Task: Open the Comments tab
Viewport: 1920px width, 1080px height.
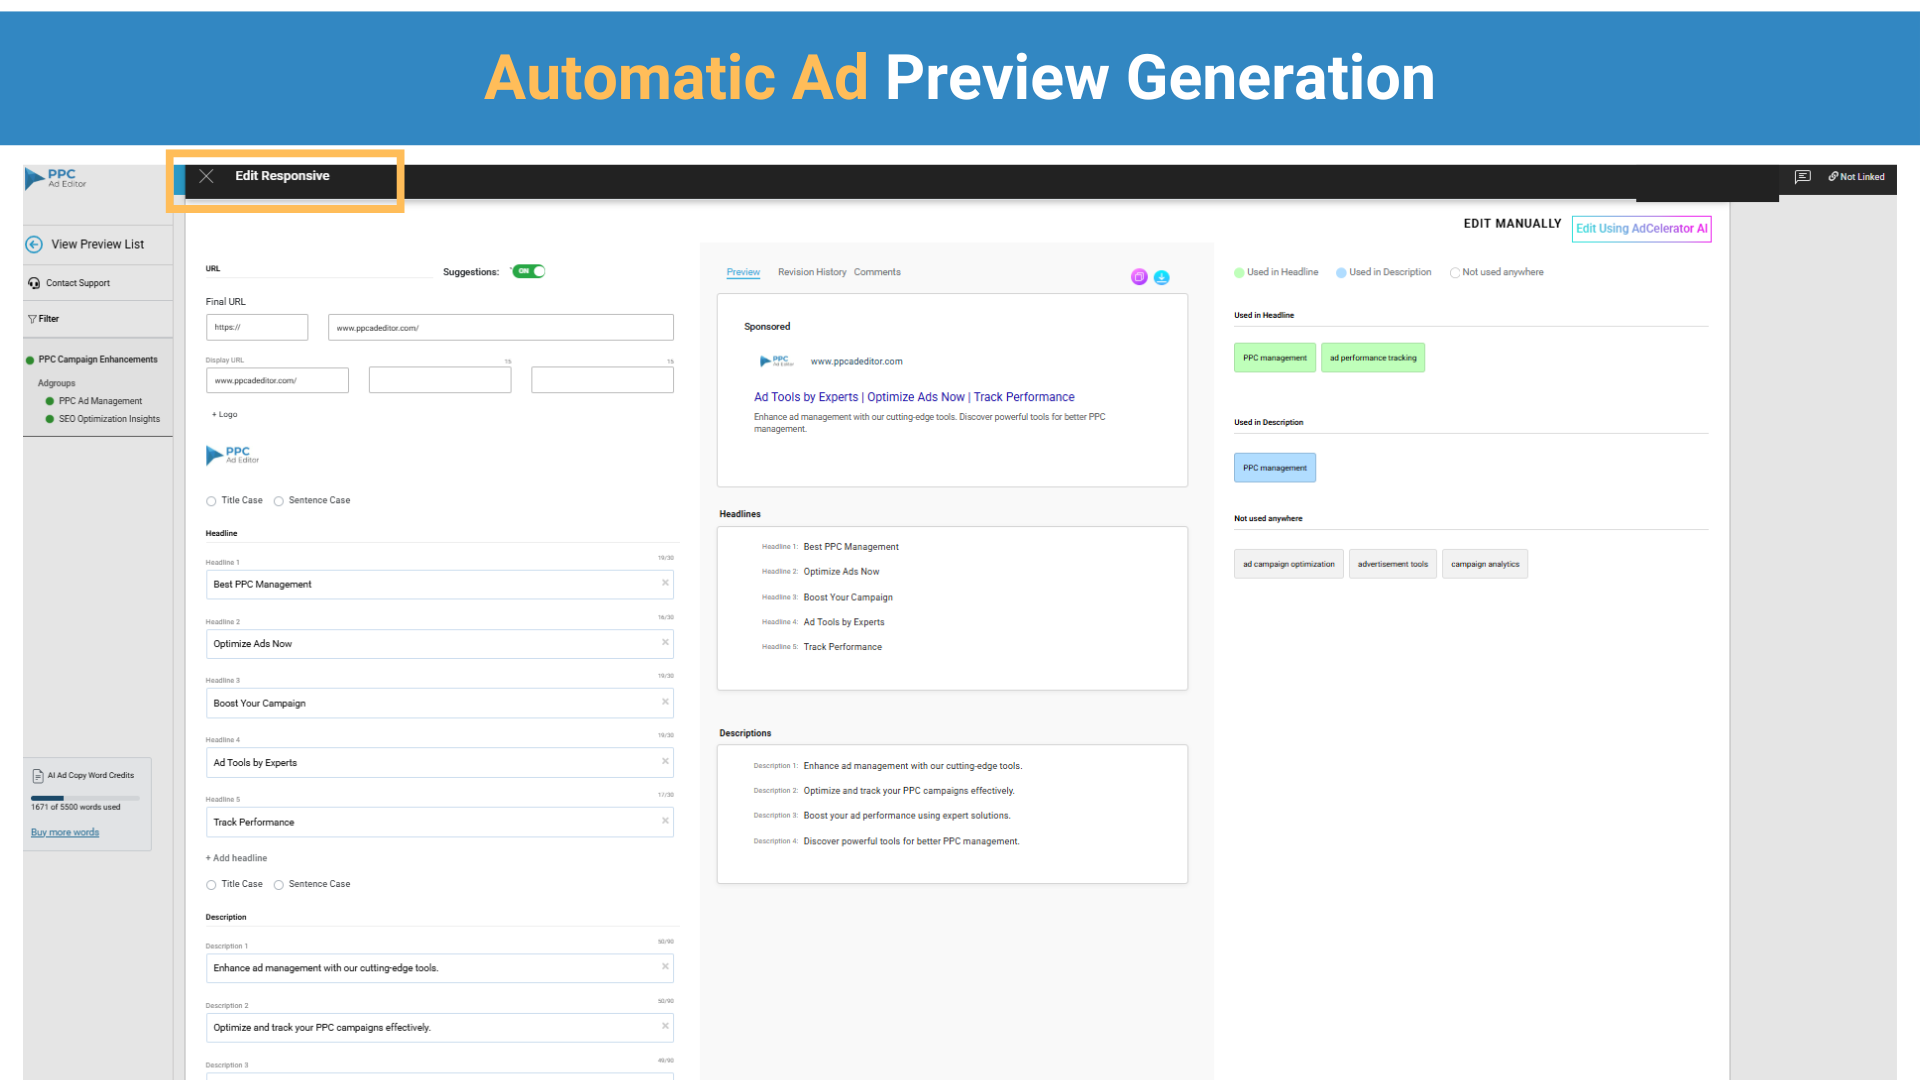Action: pyautogui.click(x=877, y=272)
